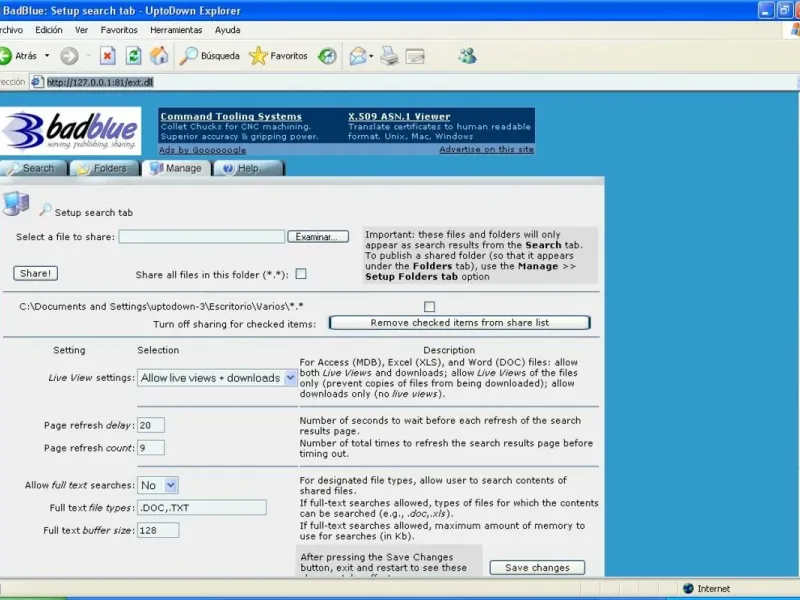Click the Forward navigation arrow icon
This screenshot has height=600, width=800.
pos(69,56)
